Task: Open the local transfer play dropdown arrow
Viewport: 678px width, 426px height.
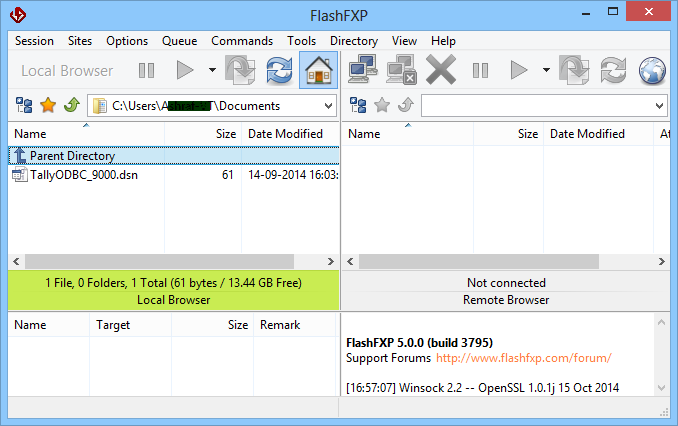Action: click(212, 70)
